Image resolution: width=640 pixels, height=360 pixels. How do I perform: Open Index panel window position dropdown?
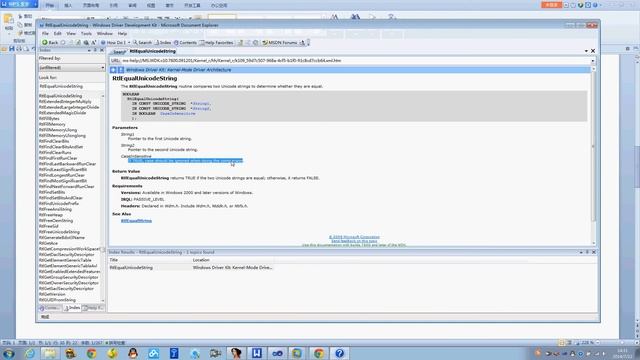click(89, 50)
